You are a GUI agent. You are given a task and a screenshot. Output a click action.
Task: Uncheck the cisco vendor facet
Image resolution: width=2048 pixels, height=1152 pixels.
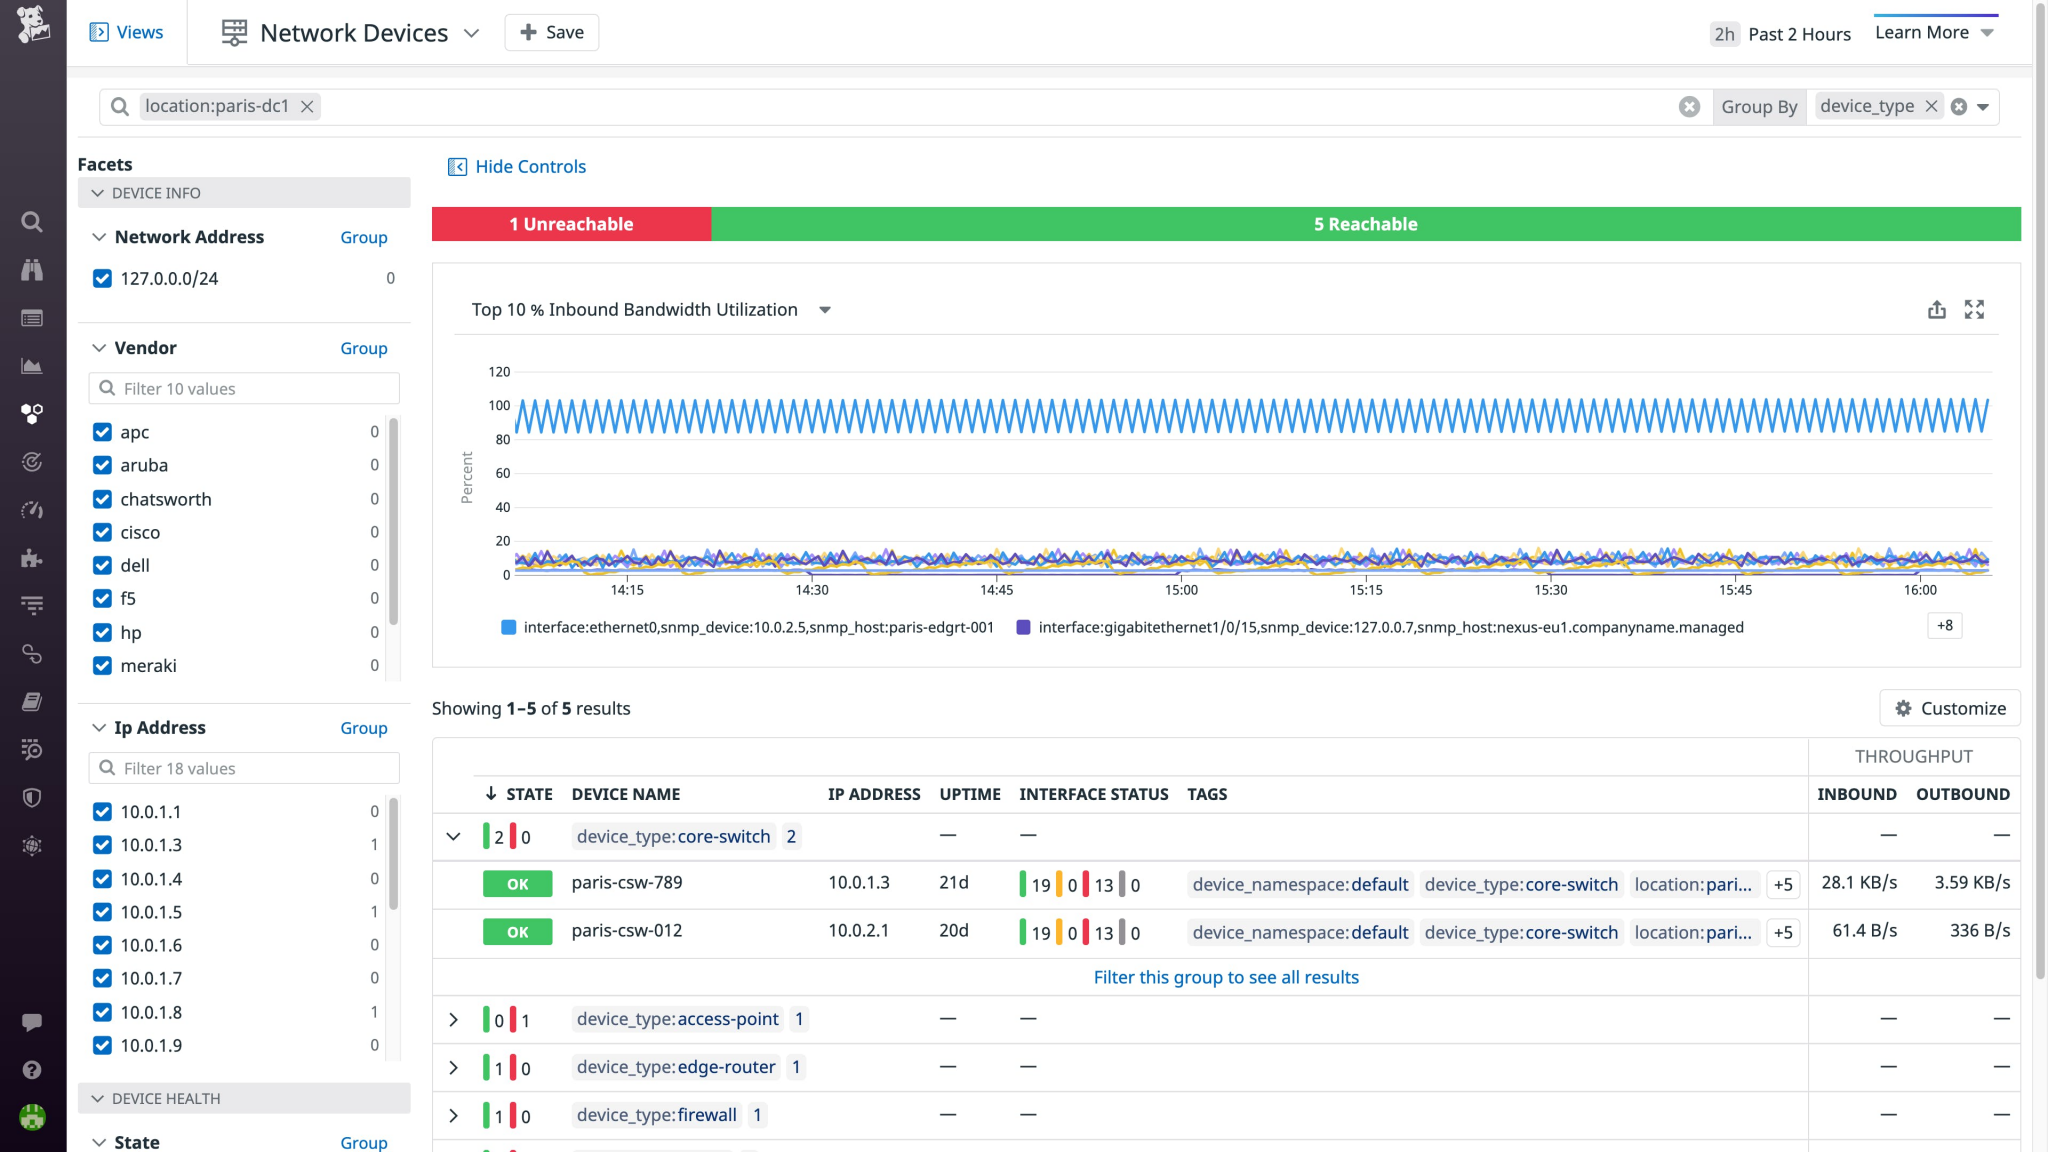point(103,532)
